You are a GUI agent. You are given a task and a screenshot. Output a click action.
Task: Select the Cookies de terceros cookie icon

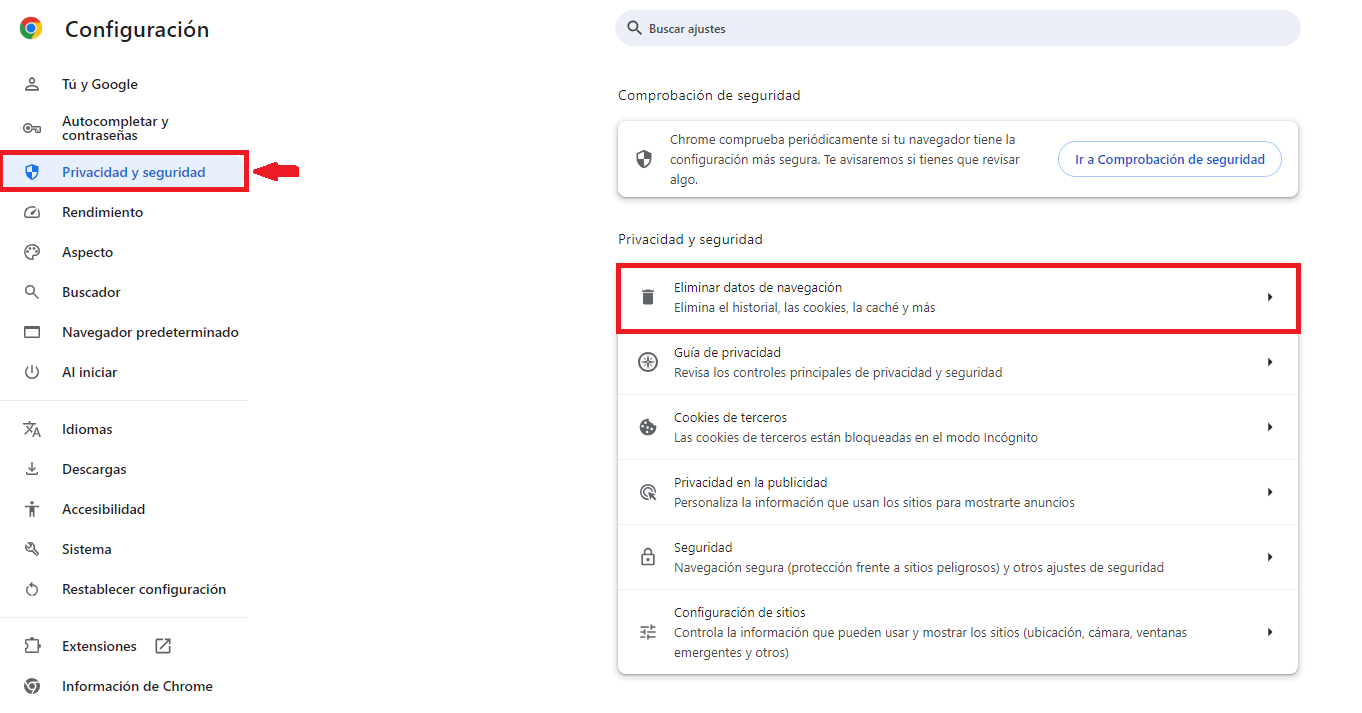[x=647, y=426]
